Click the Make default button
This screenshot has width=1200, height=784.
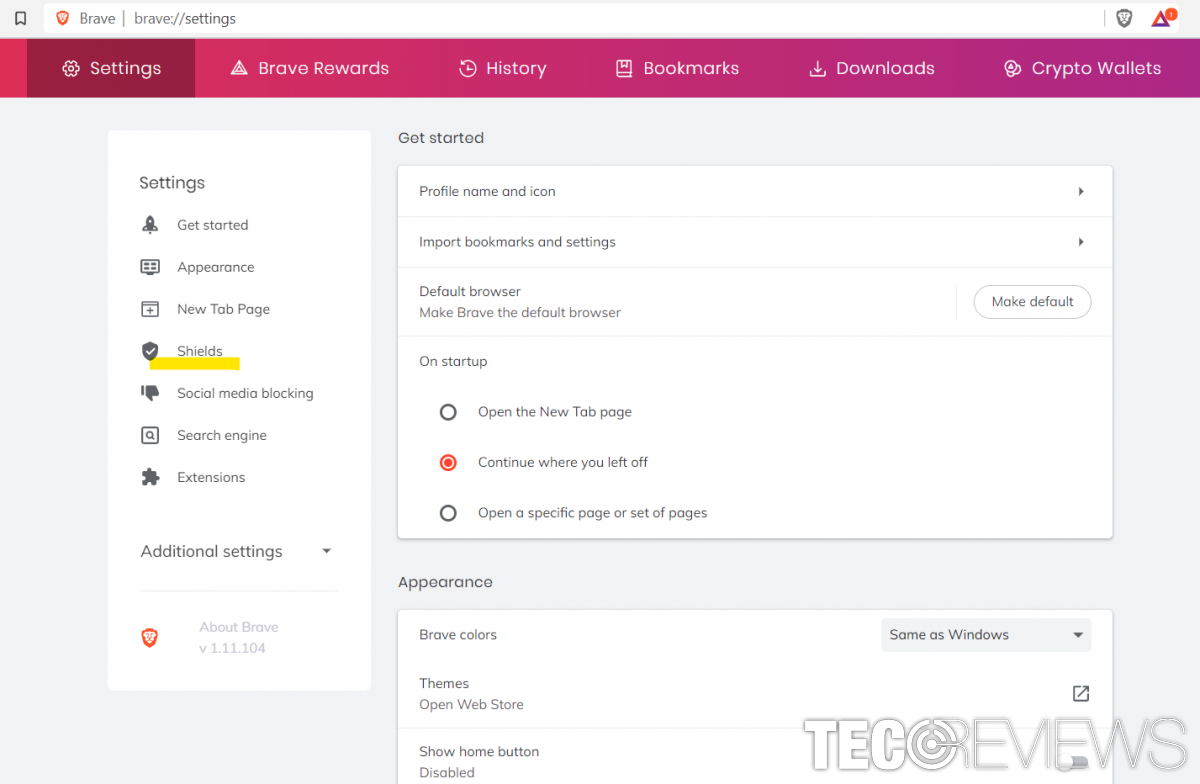(1032, 301)
